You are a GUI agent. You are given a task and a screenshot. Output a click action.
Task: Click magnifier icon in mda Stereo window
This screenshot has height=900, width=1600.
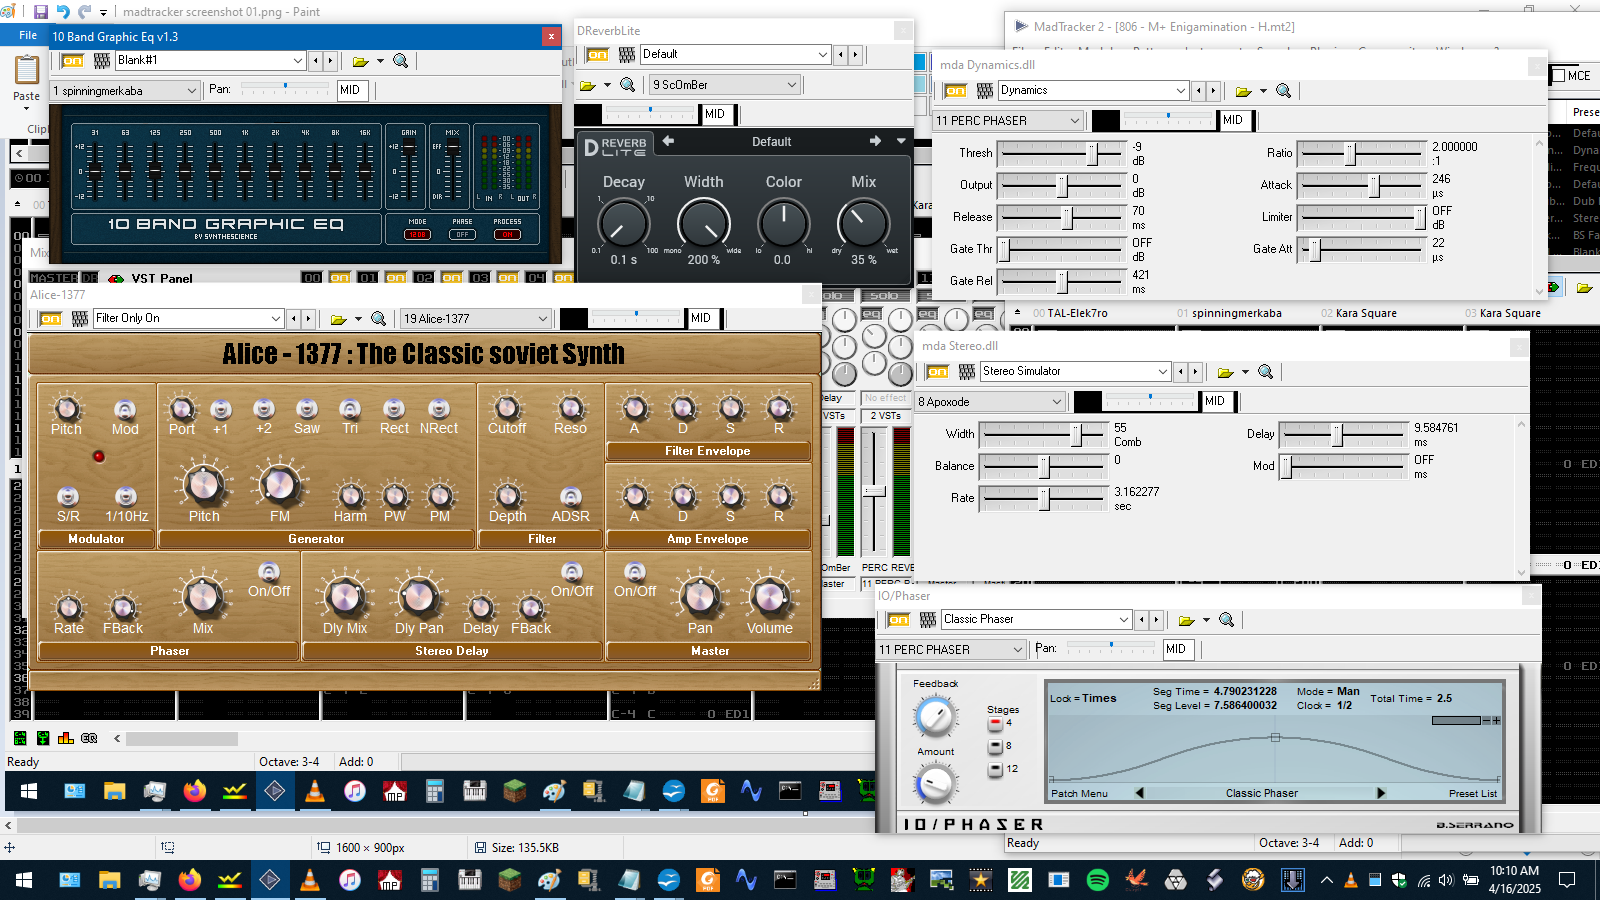click(x=1266, y=372)
